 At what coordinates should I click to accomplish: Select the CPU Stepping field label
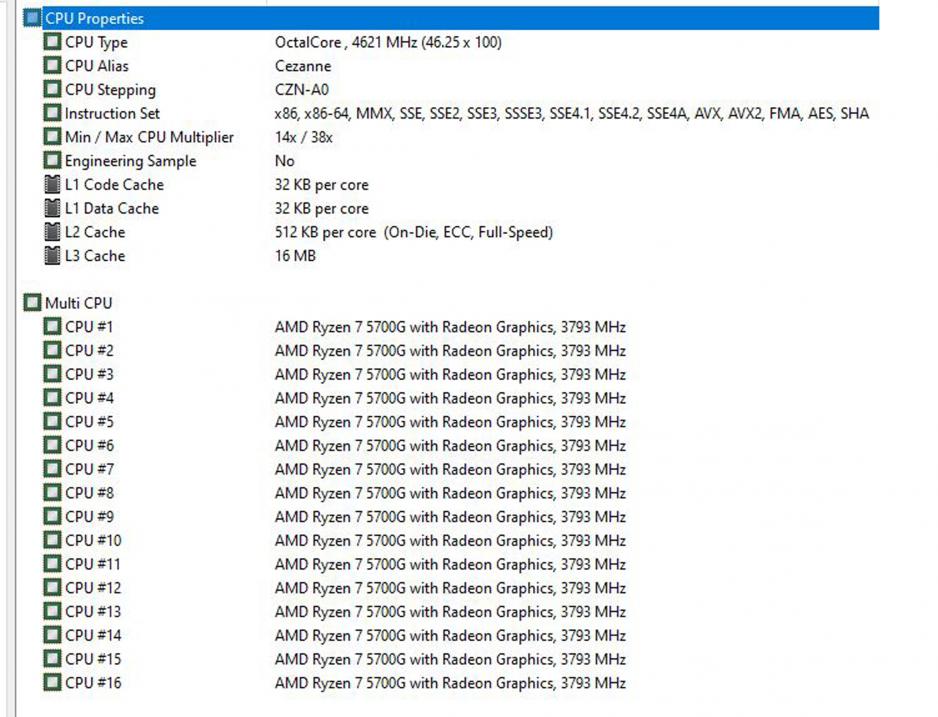click(x=110, y=90)
